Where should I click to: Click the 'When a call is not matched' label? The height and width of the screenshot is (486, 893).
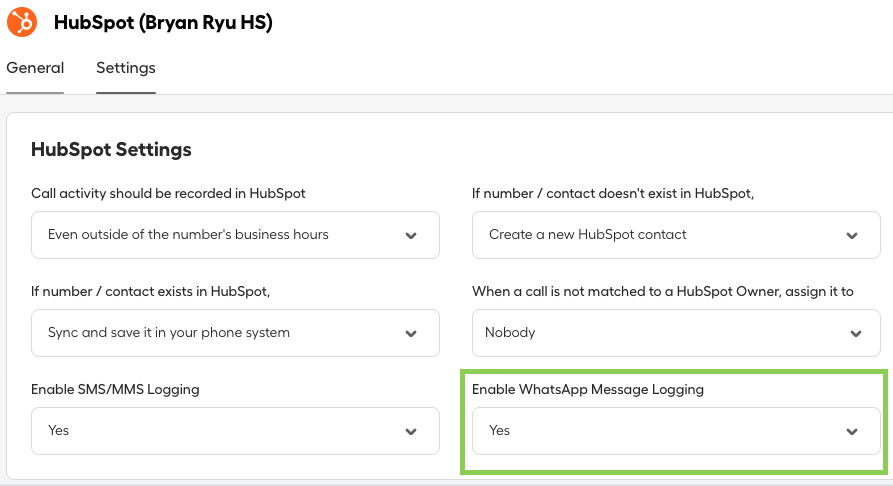(x=662, y=291)
